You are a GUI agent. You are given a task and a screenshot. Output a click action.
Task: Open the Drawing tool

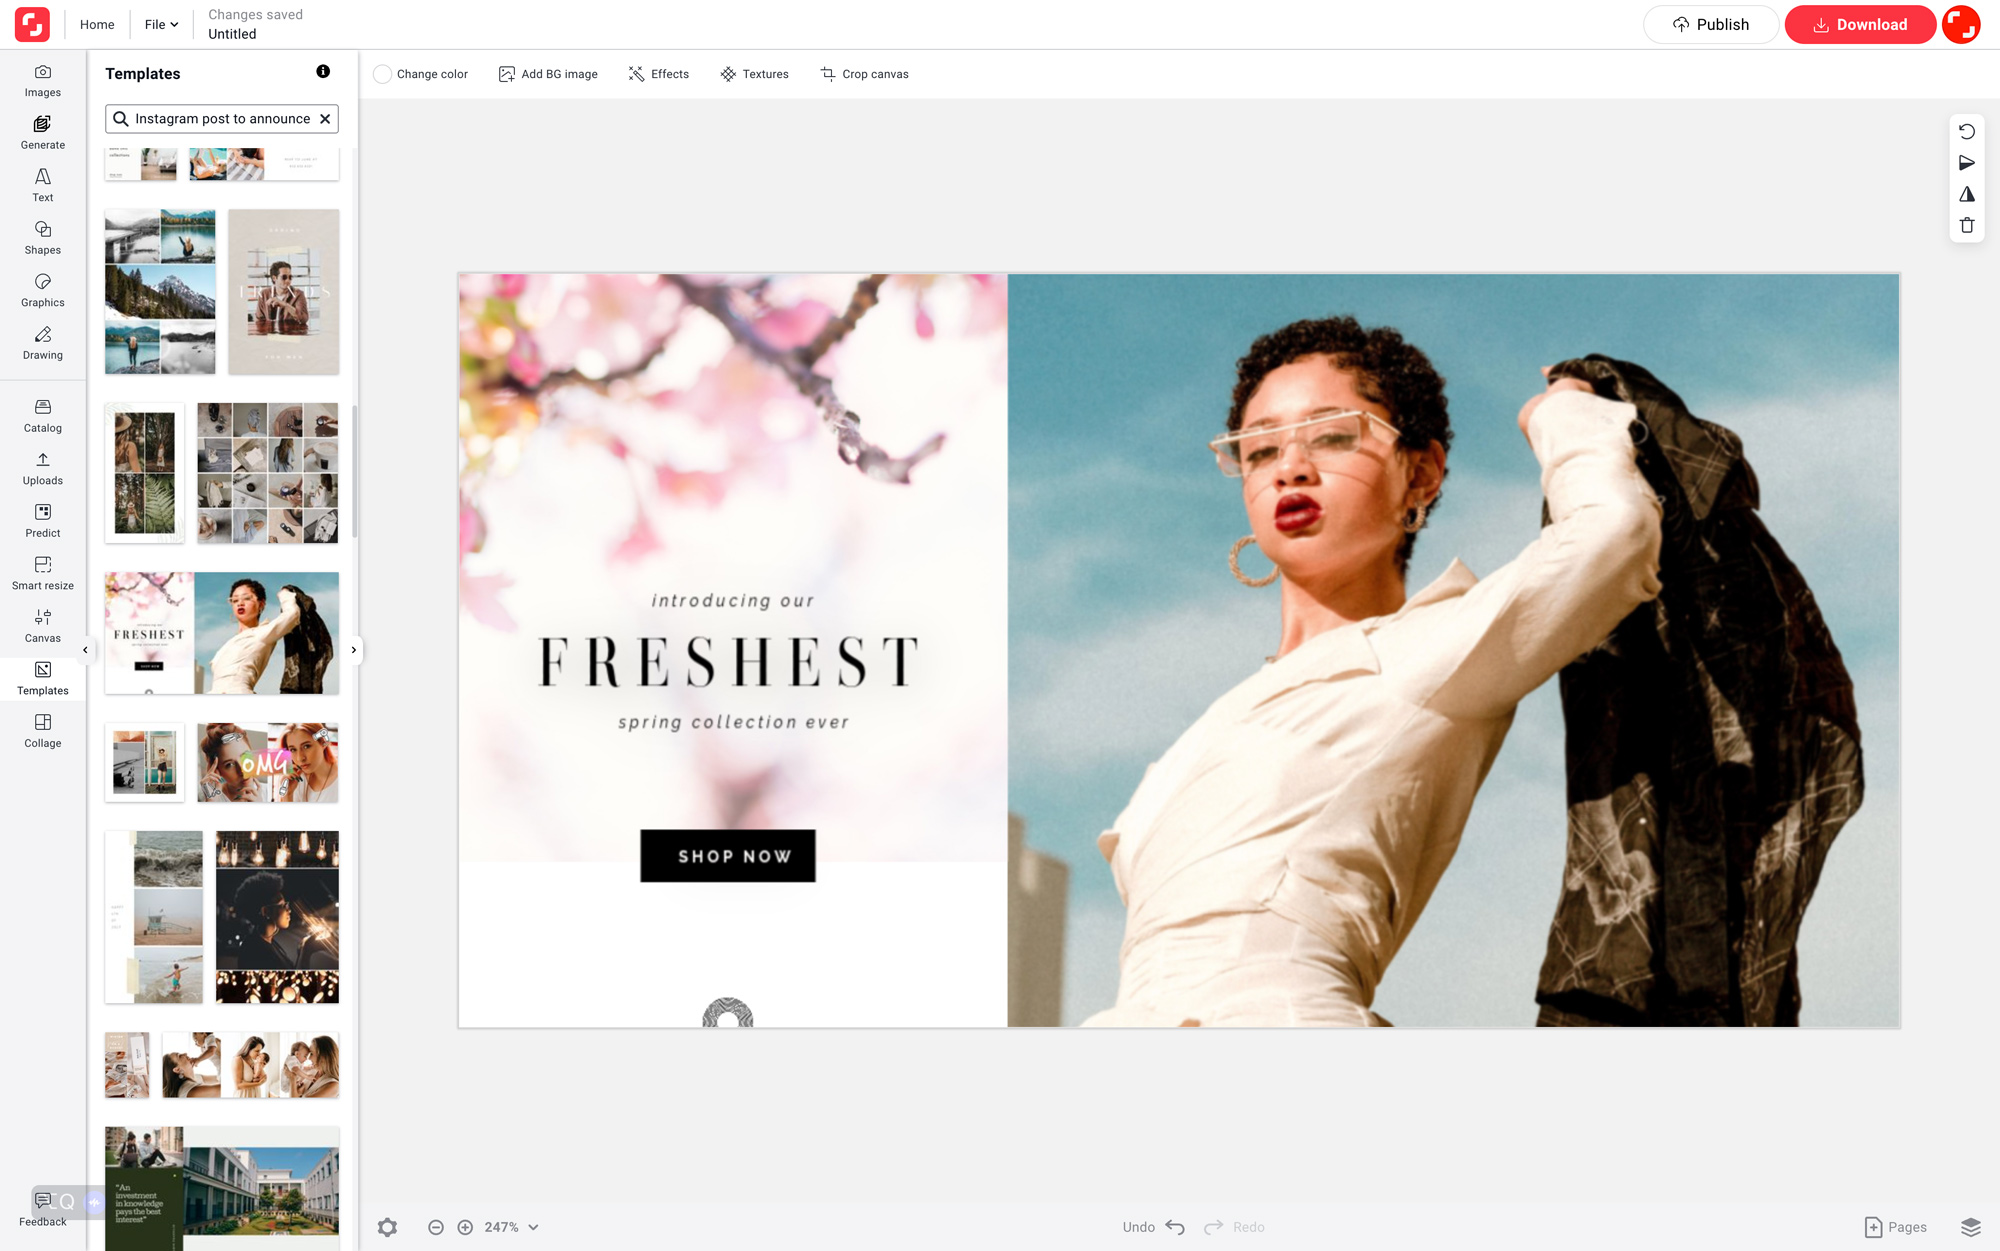coord(42,342)
